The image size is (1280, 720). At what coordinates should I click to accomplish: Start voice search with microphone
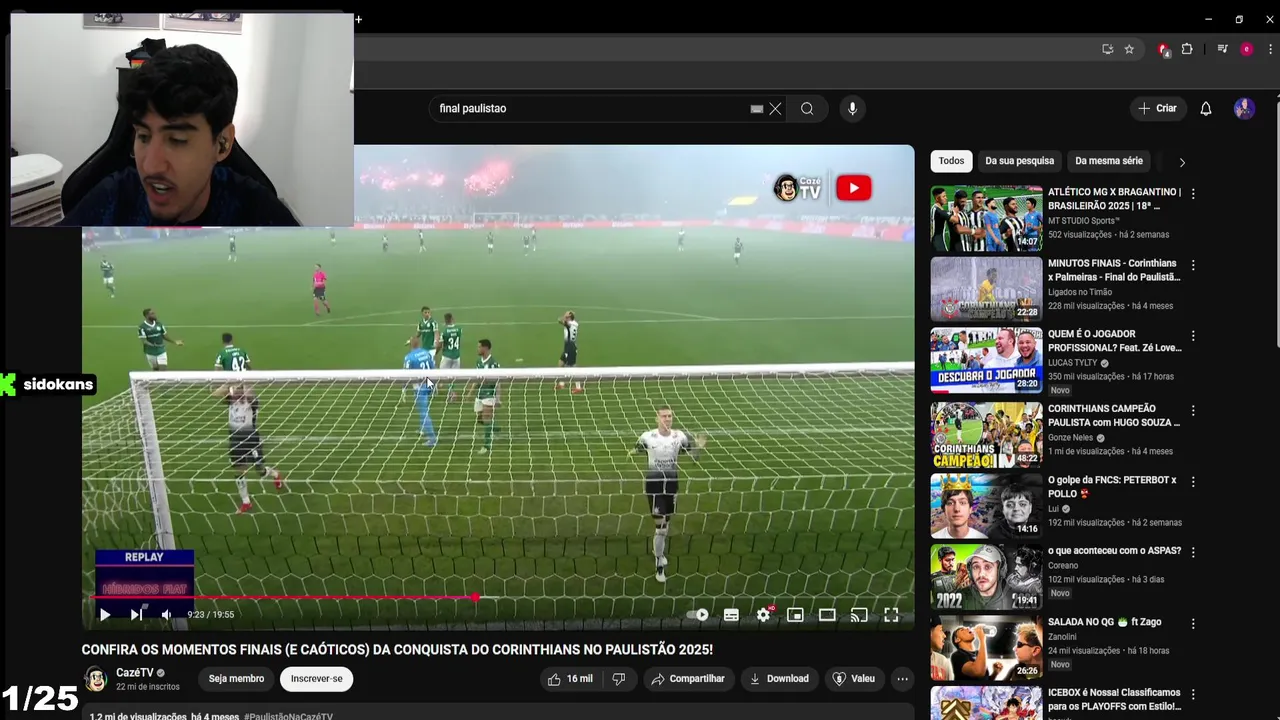[x=852, y=109]
